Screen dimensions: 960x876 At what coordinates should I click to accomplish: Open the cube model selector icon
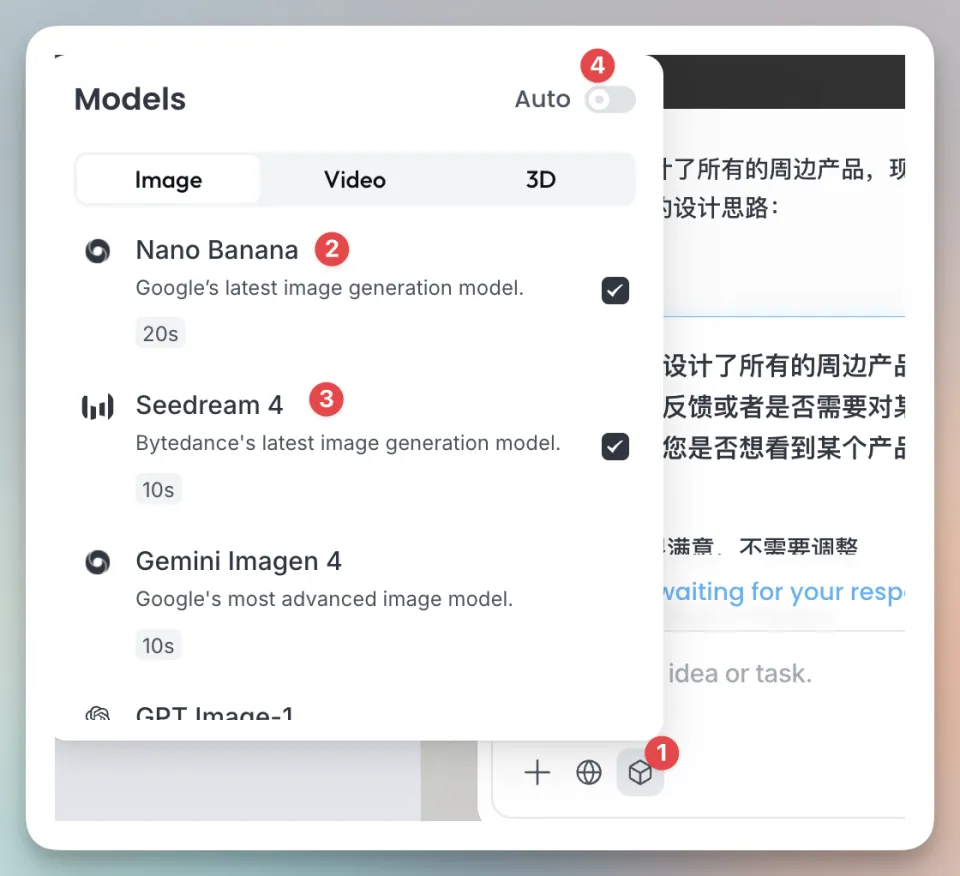click(640, 772)
